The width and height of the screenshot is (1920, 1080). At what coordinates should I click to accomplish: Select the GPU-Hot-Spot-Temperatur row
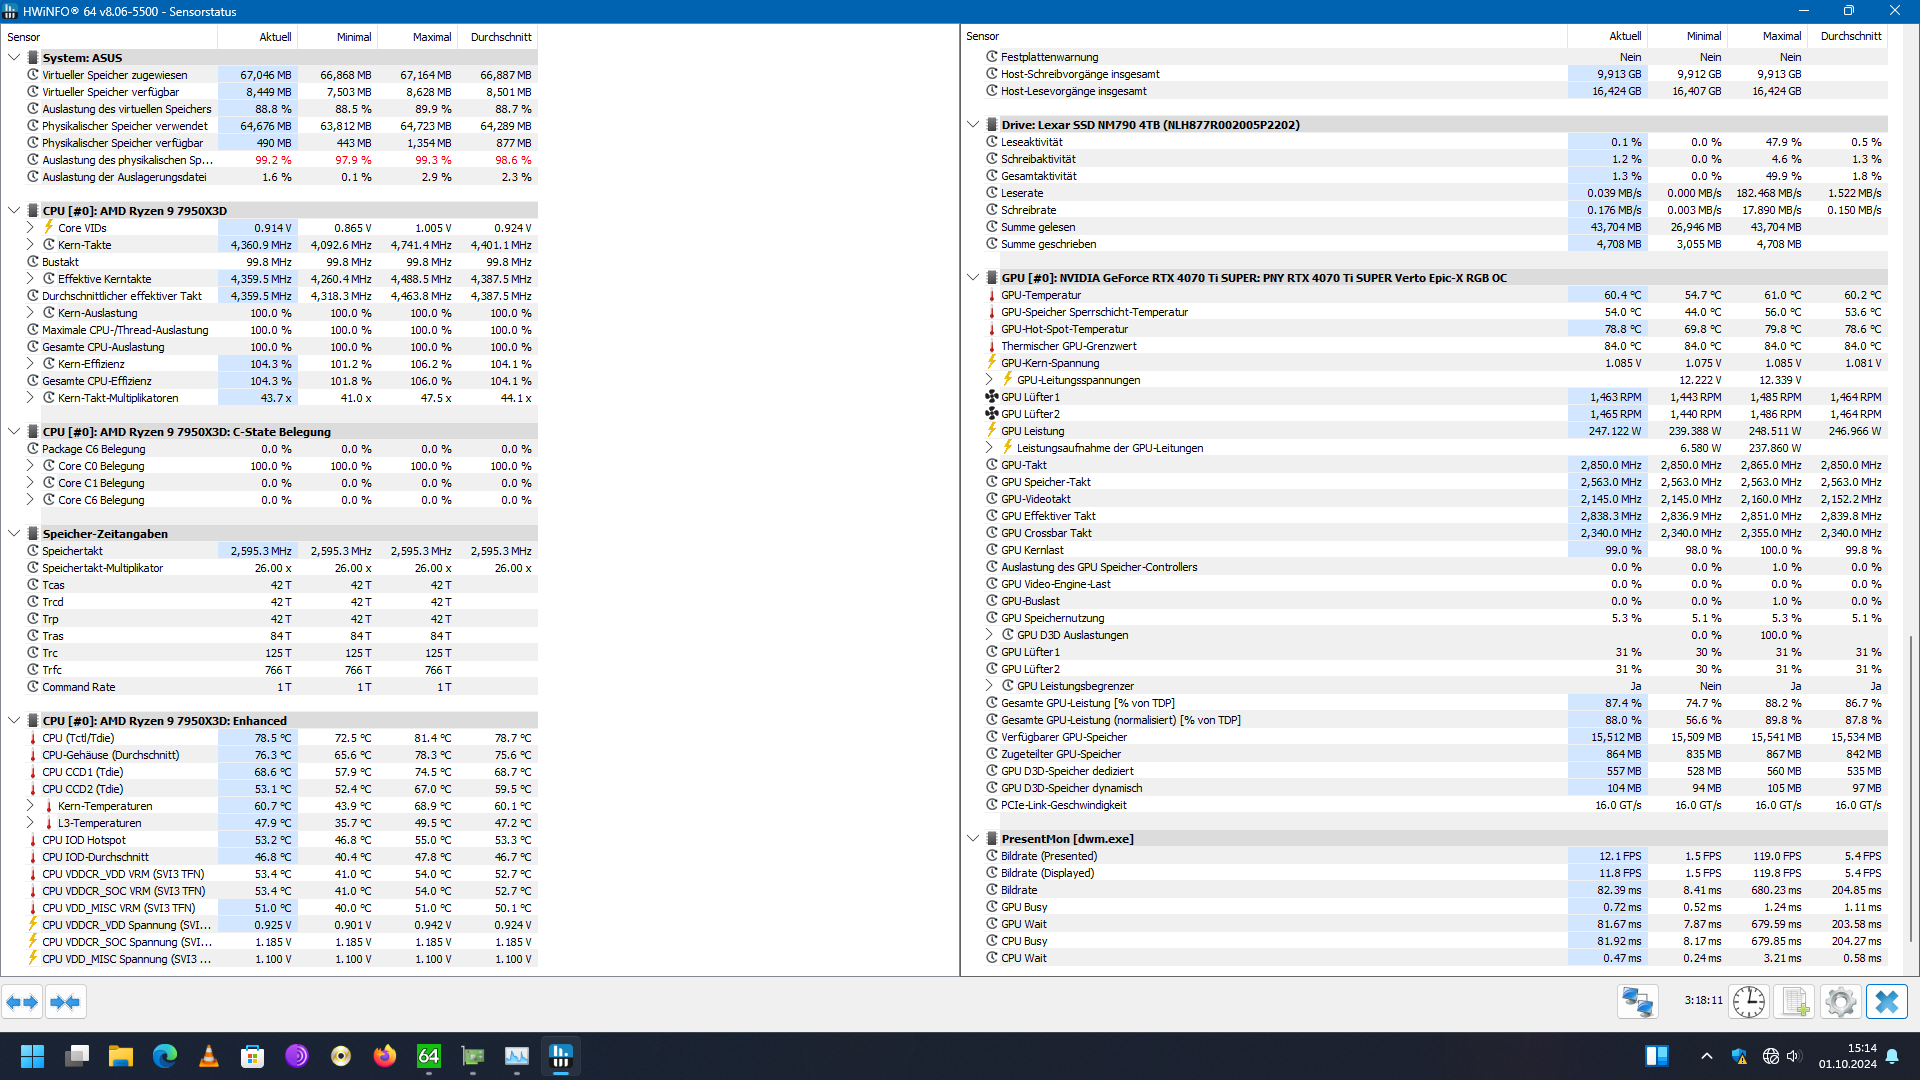[1064, 329]
